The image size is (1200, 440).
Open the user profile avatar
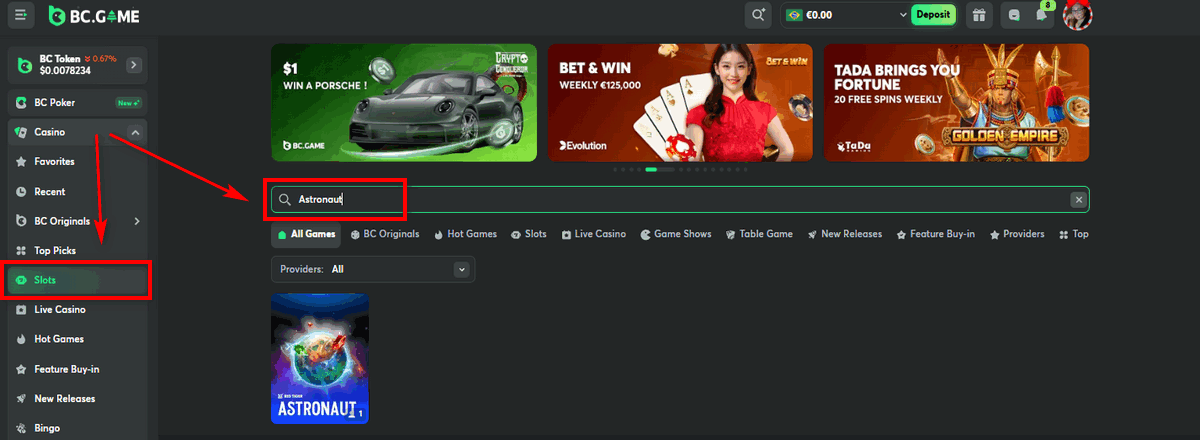click(1077, 15)
